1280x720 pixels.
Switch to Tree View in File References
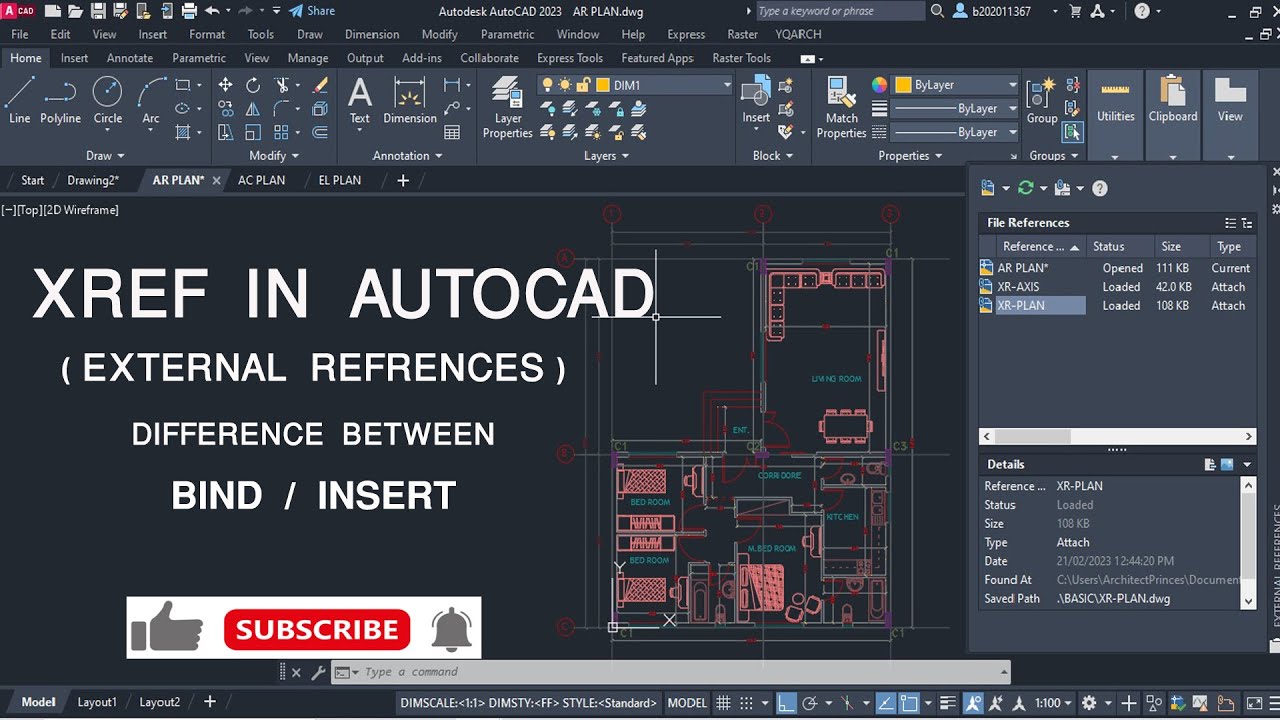(x=1247, y=223)
